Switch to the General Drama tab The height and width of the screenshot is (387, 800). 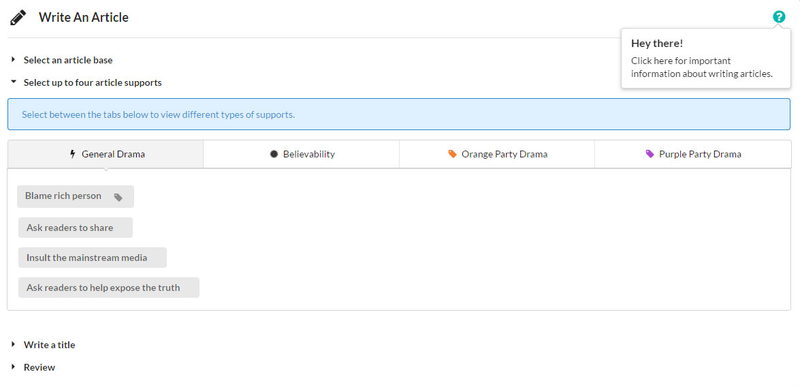(106, 154)
